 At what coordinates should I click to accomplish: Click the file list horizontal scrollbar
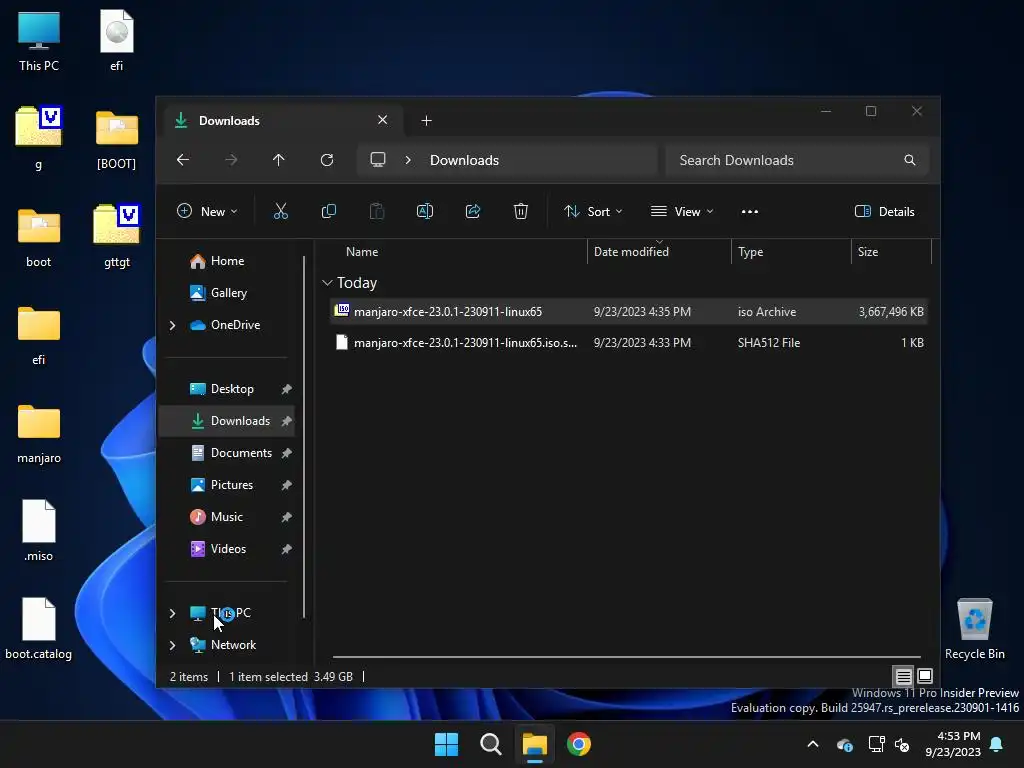pyautogui.click(x=626, y=656)
